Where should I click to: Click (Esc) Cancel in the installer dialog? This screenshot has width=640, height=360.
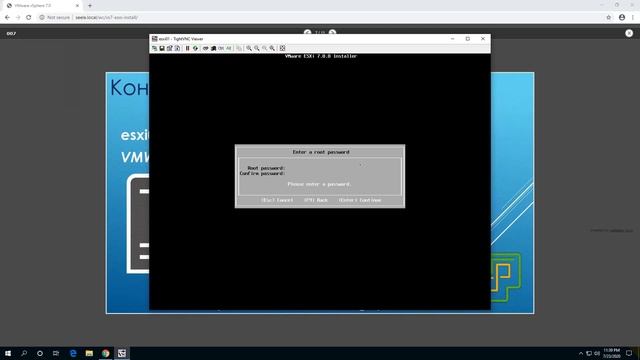pos(277,200)
